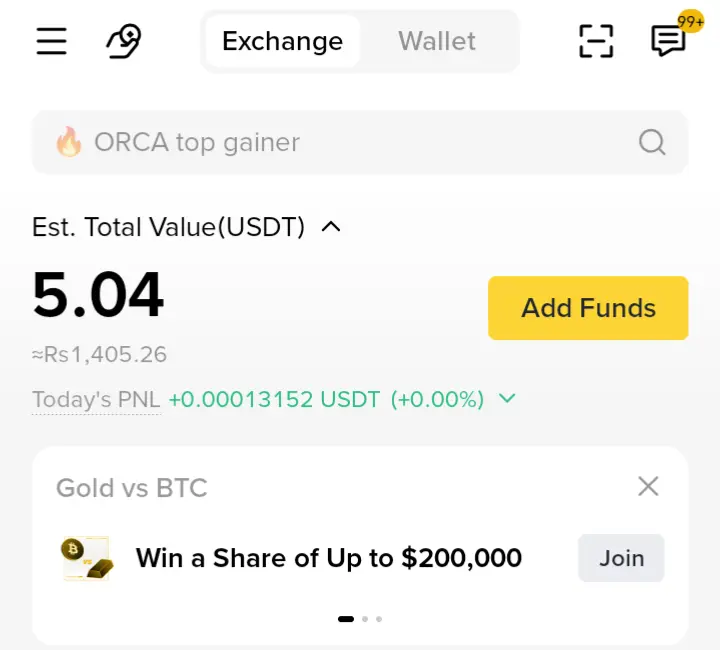The height and width of the screenshot is (650, 720).
Task: Open the Today's PNL link
Action: (96, 400)
